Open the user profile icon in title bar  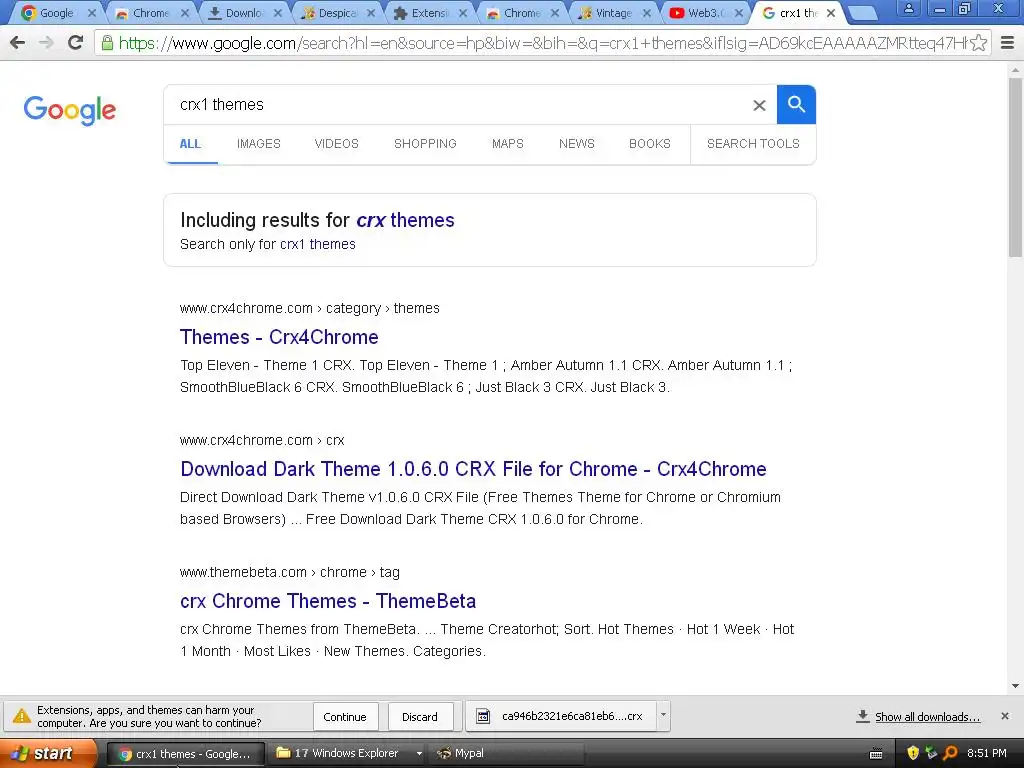click(908, 9)
